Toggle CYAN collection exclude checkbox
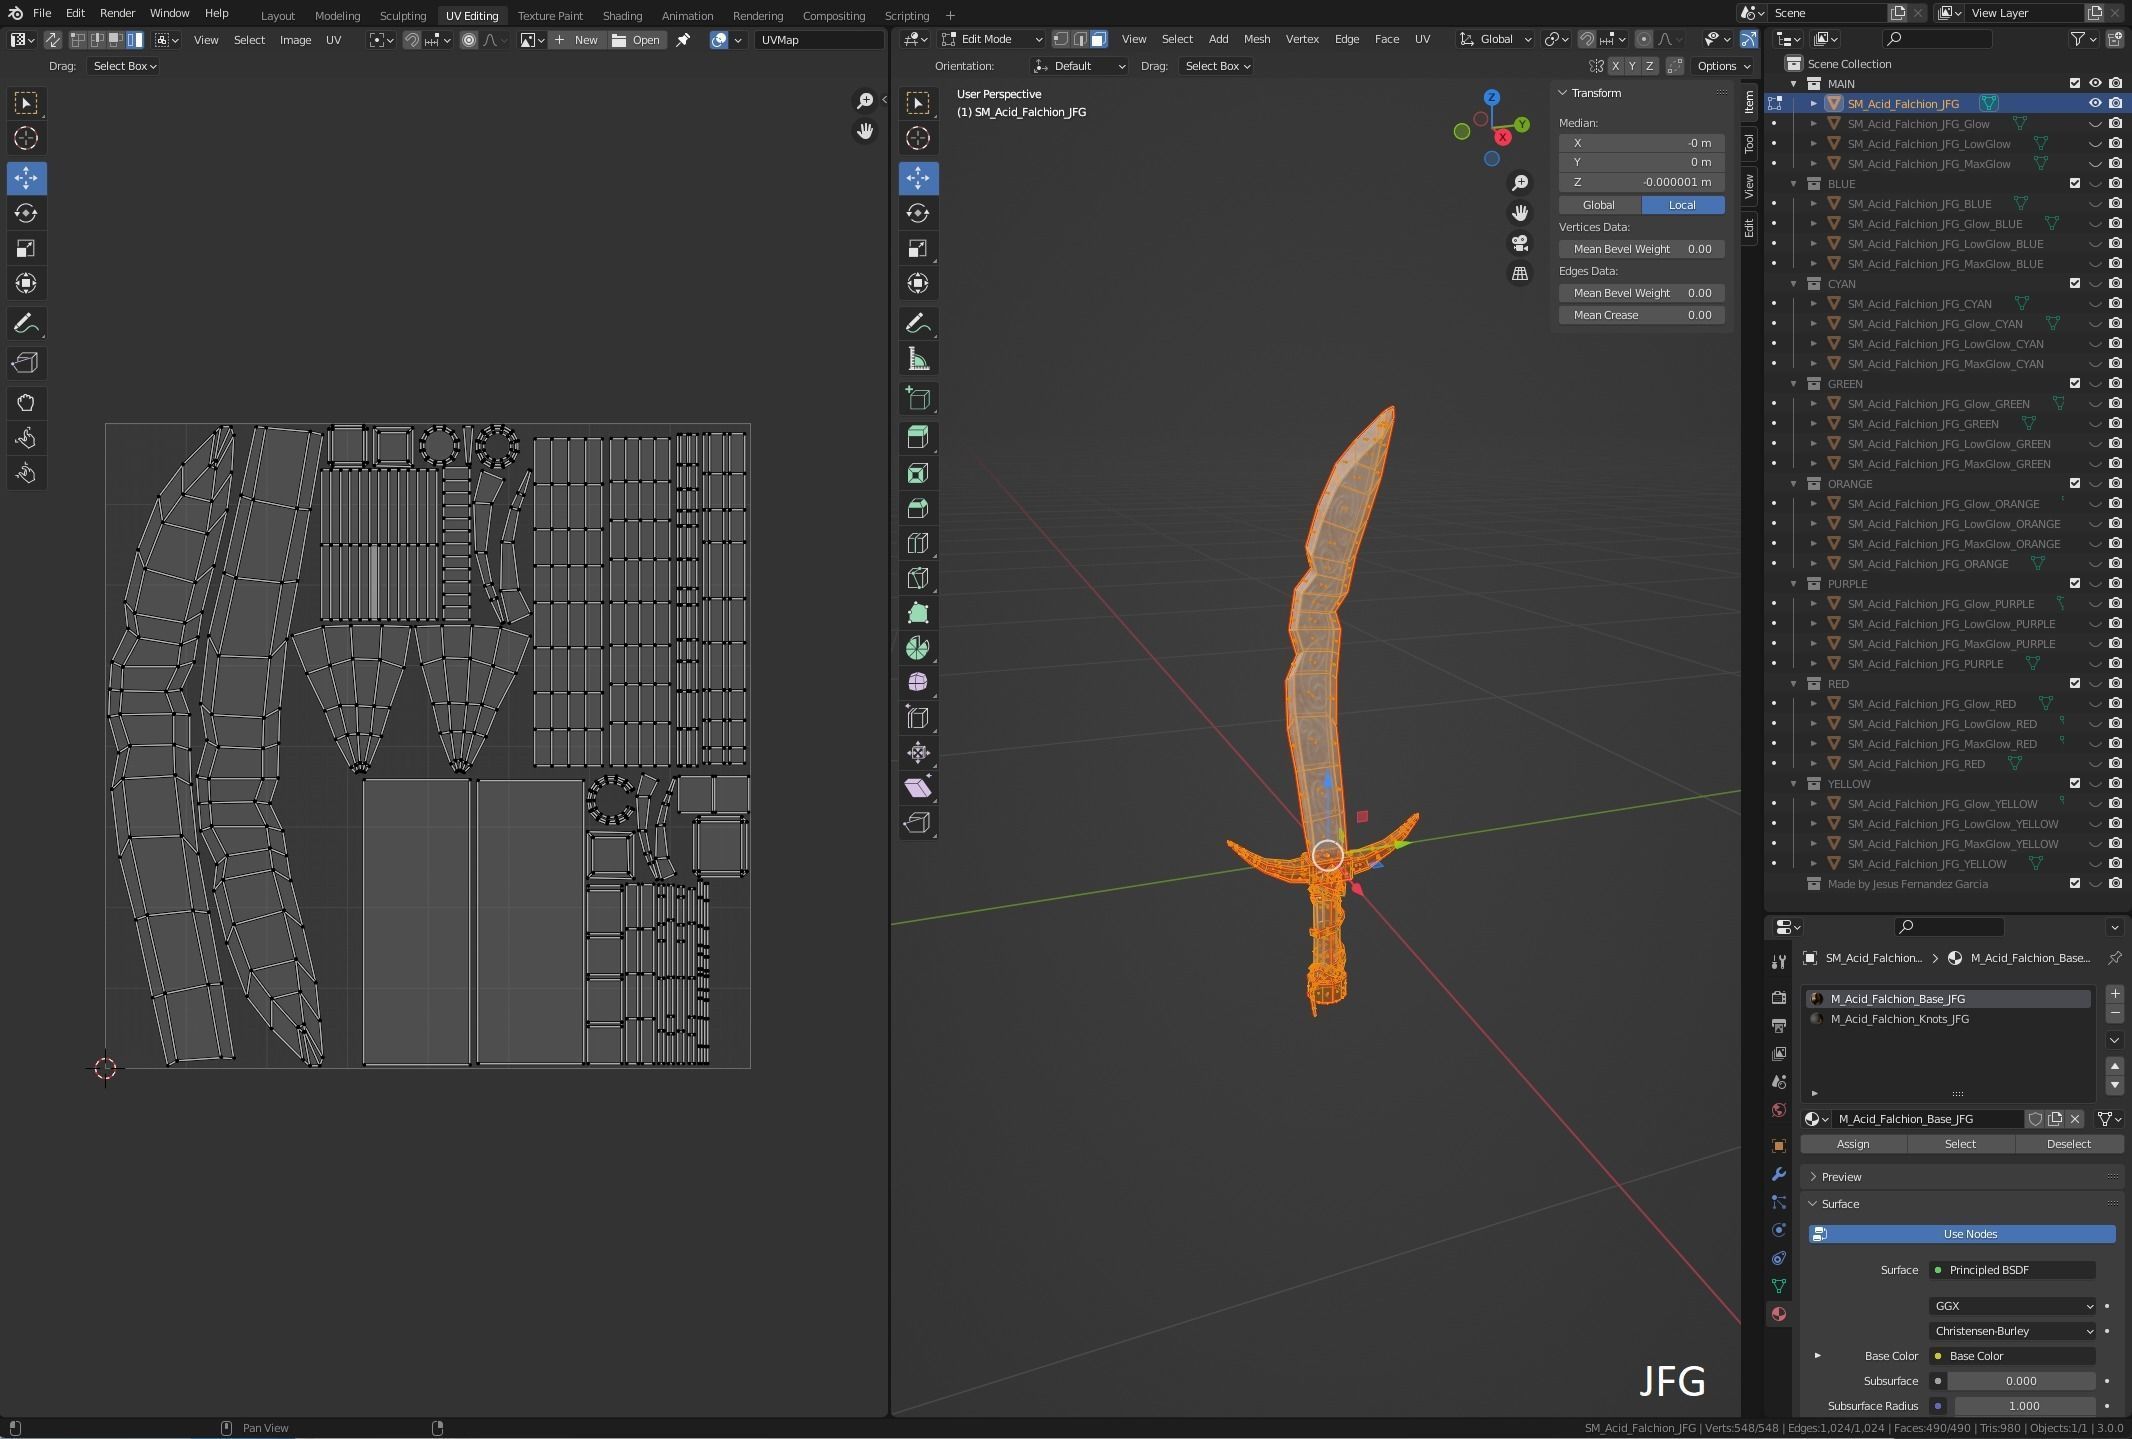 click(x=2075, y=283)
